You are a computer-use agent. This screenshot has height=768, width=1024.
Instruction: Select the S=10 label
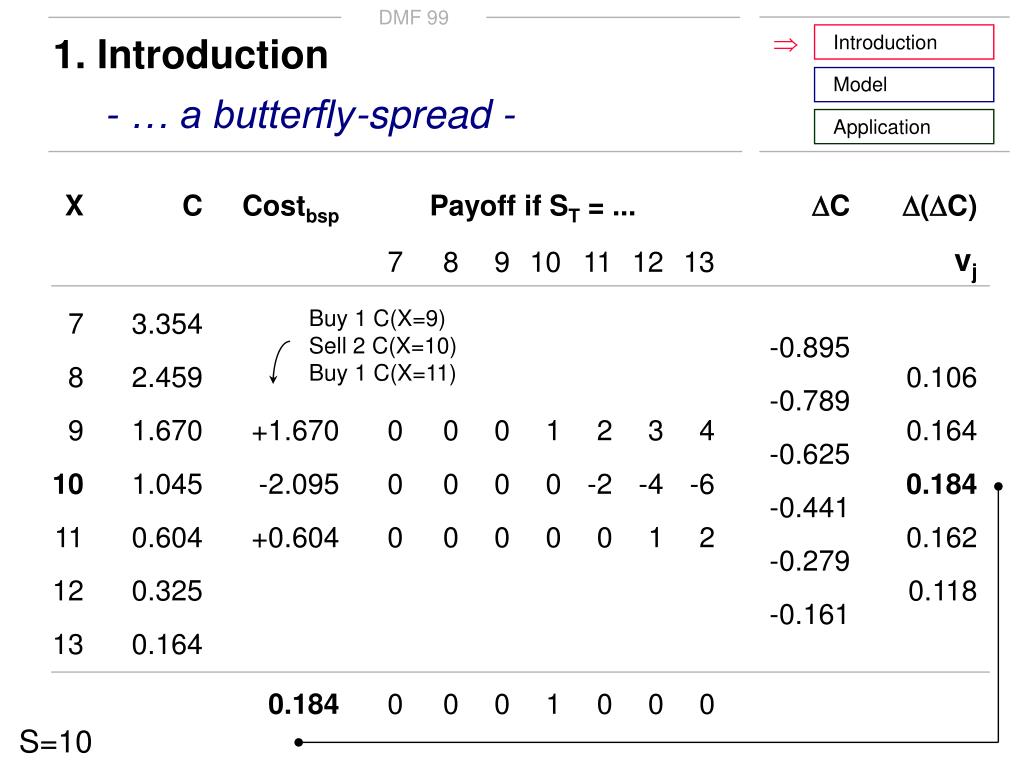tap(56, 743)
